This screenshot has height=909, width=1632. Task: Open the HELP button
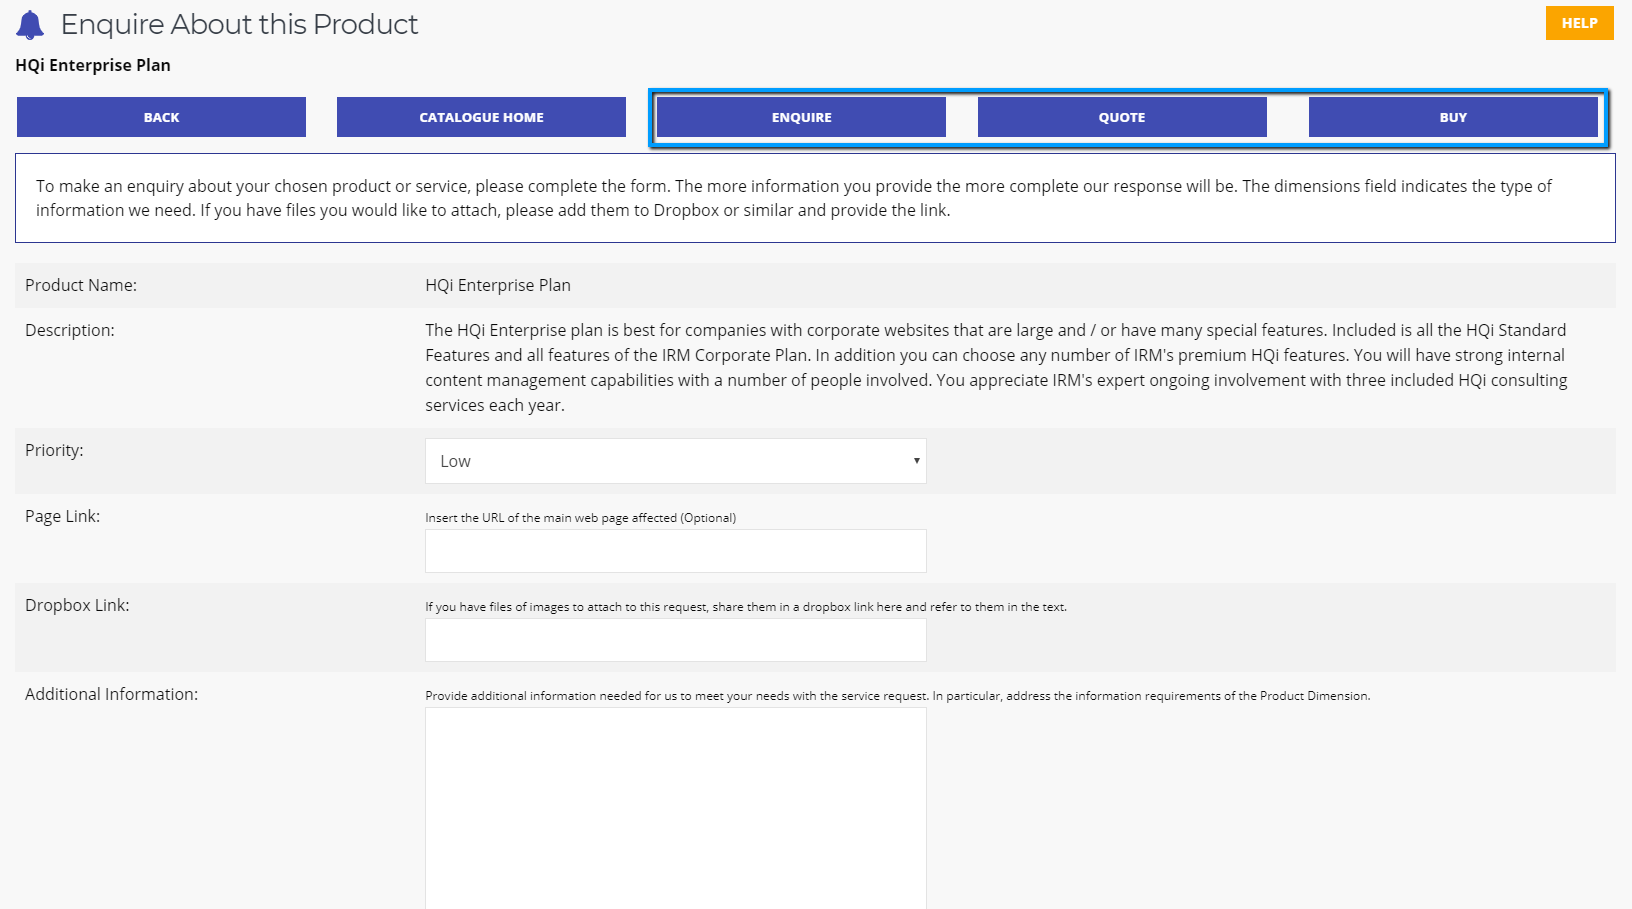1579,23
